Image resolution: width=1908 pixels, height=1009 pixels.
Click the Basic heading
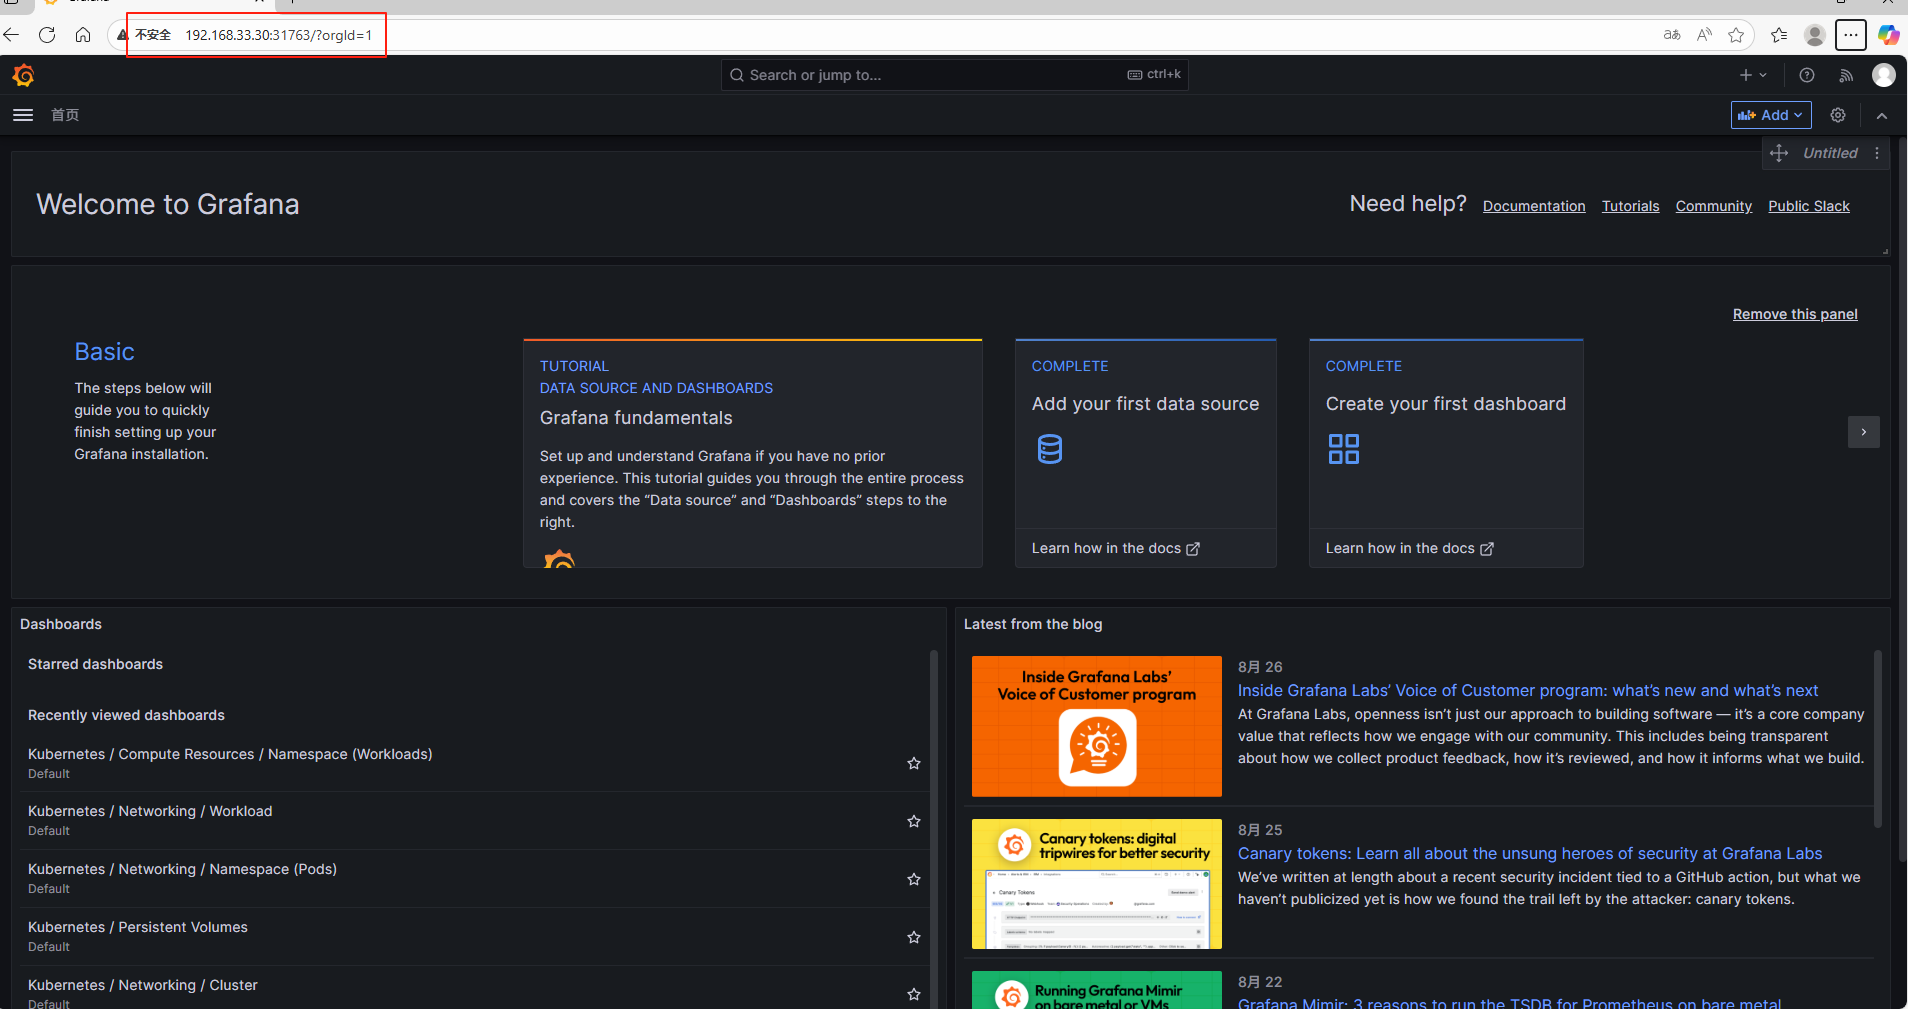(x=104, y=352)
